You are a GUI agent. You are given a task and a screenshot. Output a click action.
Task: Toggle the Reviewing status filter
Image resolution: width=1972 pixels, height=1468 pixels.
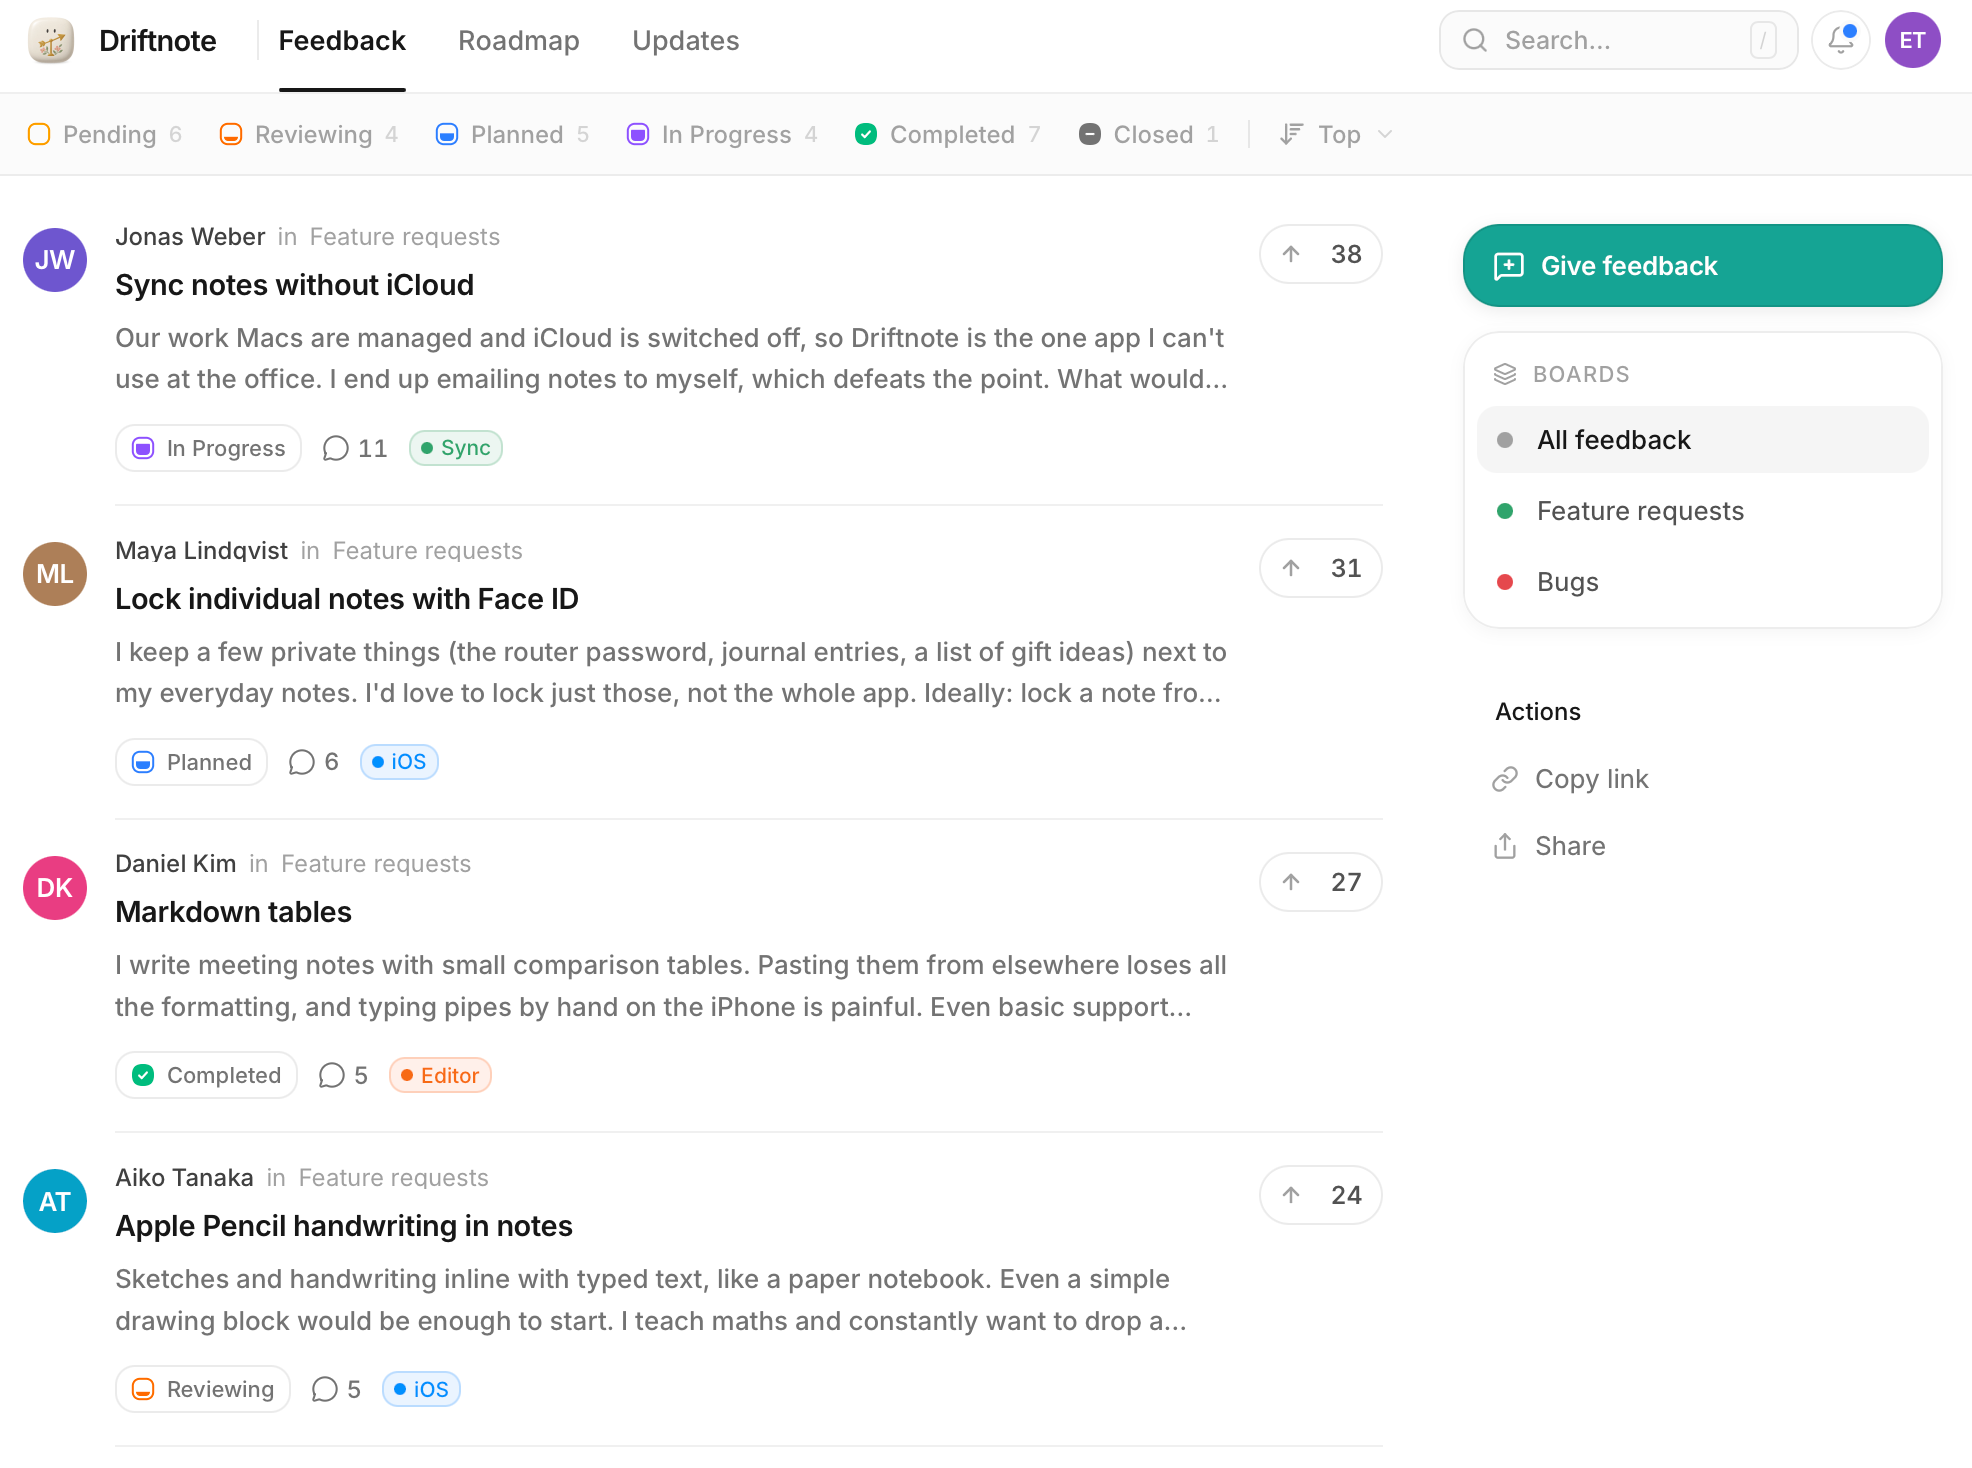[309, 134]
